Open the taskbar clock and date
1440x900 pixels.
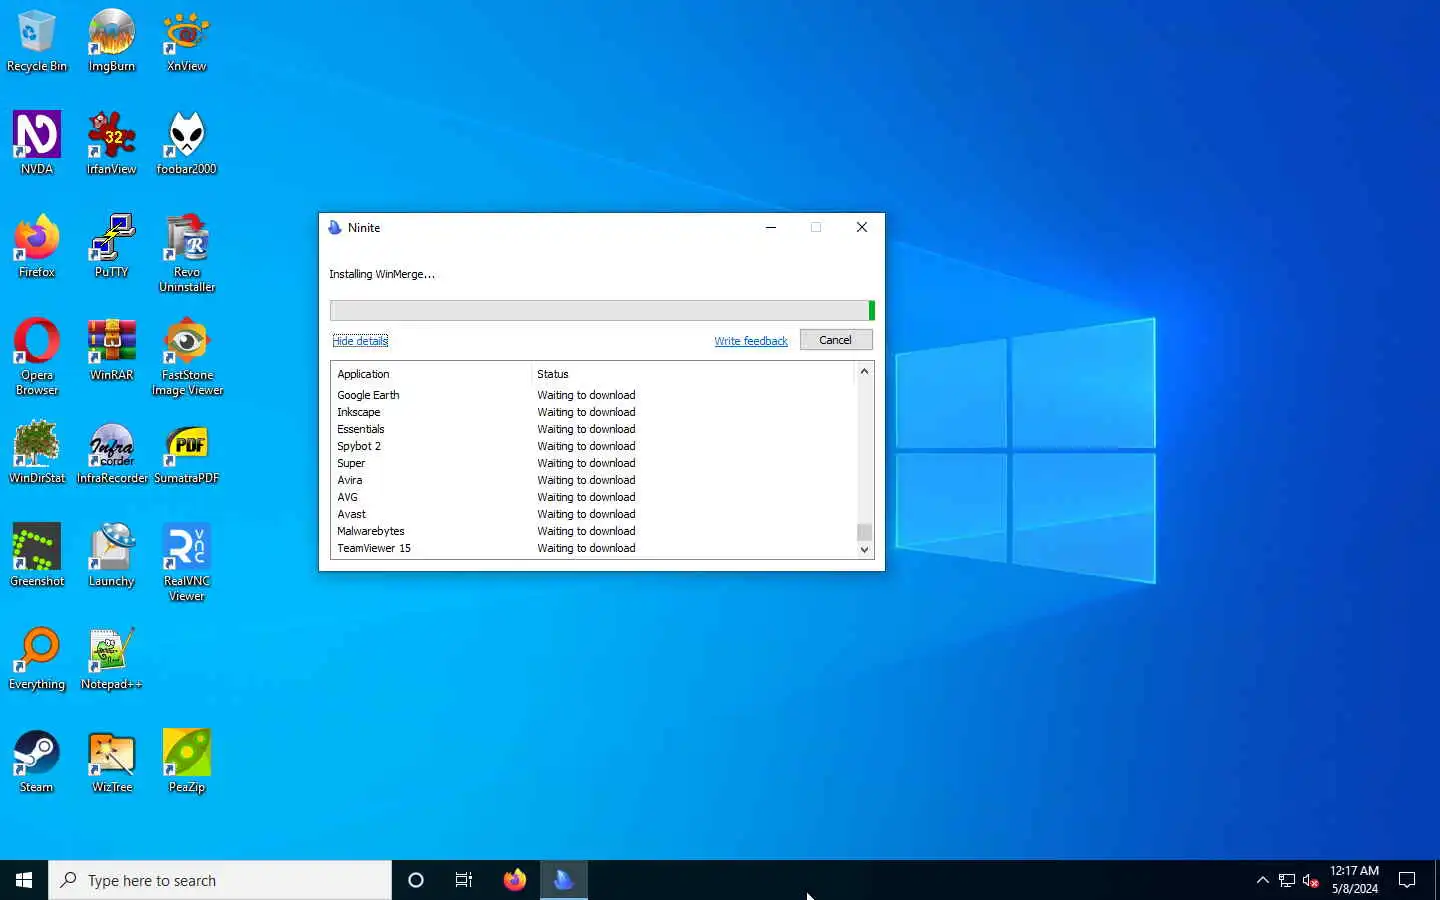pyautogui.click(x=1354, y=880)
